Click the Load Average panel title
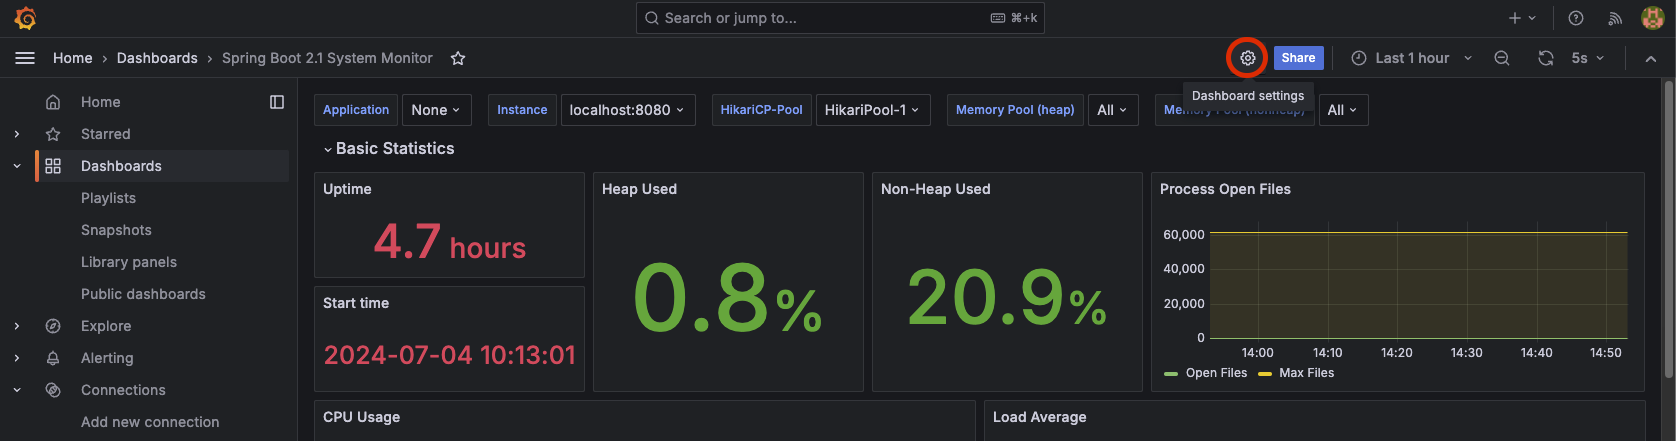This screenshot has height=441, width=1676. (1039, 417)
